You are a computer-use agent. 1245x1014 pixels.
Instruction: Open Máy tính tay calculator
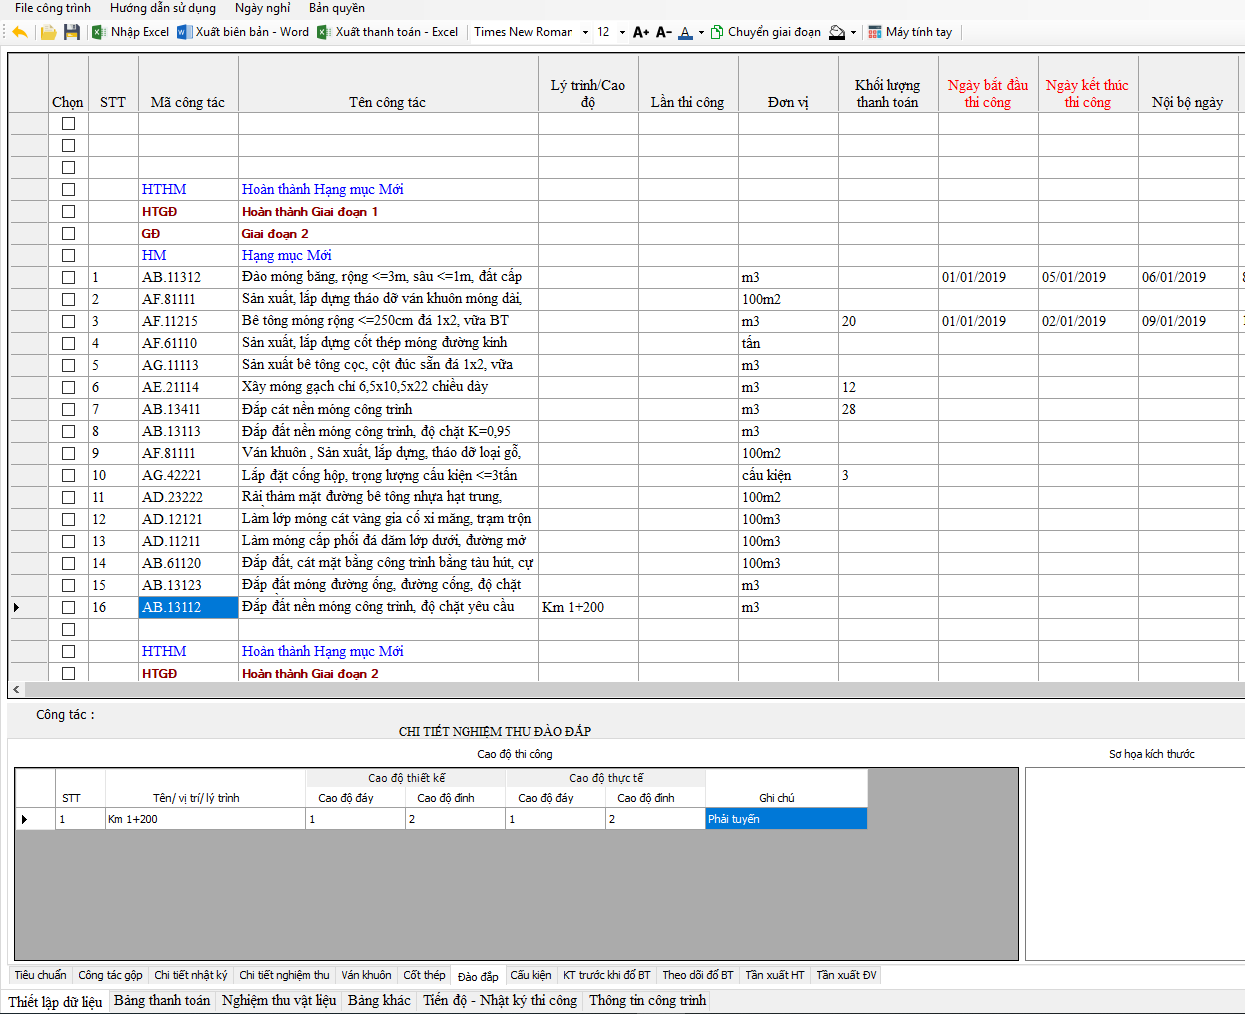click(x=911, y=32)
